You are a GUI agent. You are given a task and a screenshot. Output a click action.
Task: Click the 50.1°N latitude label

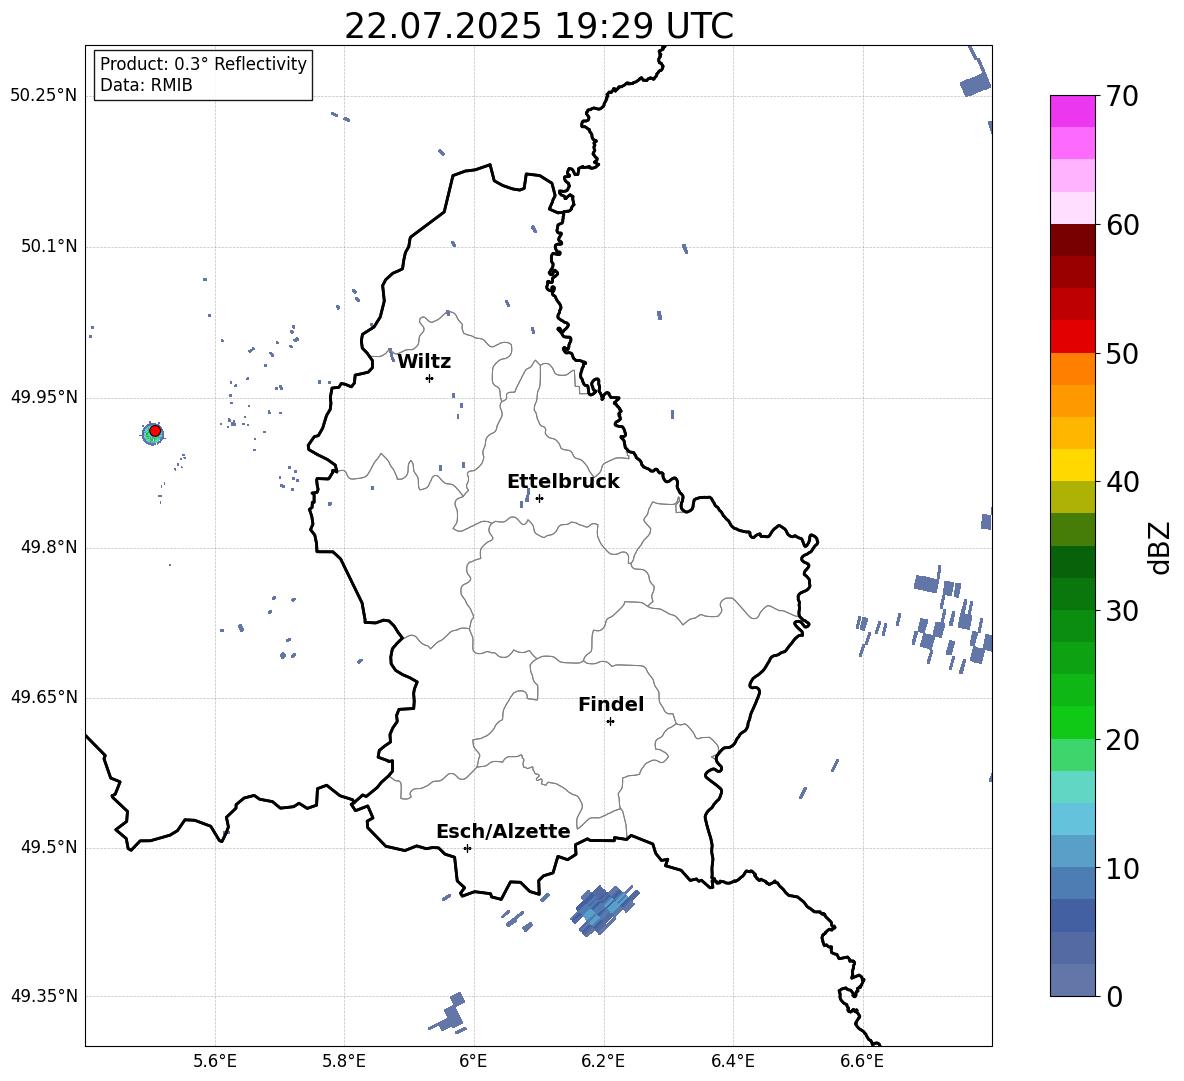coord(49,247)
